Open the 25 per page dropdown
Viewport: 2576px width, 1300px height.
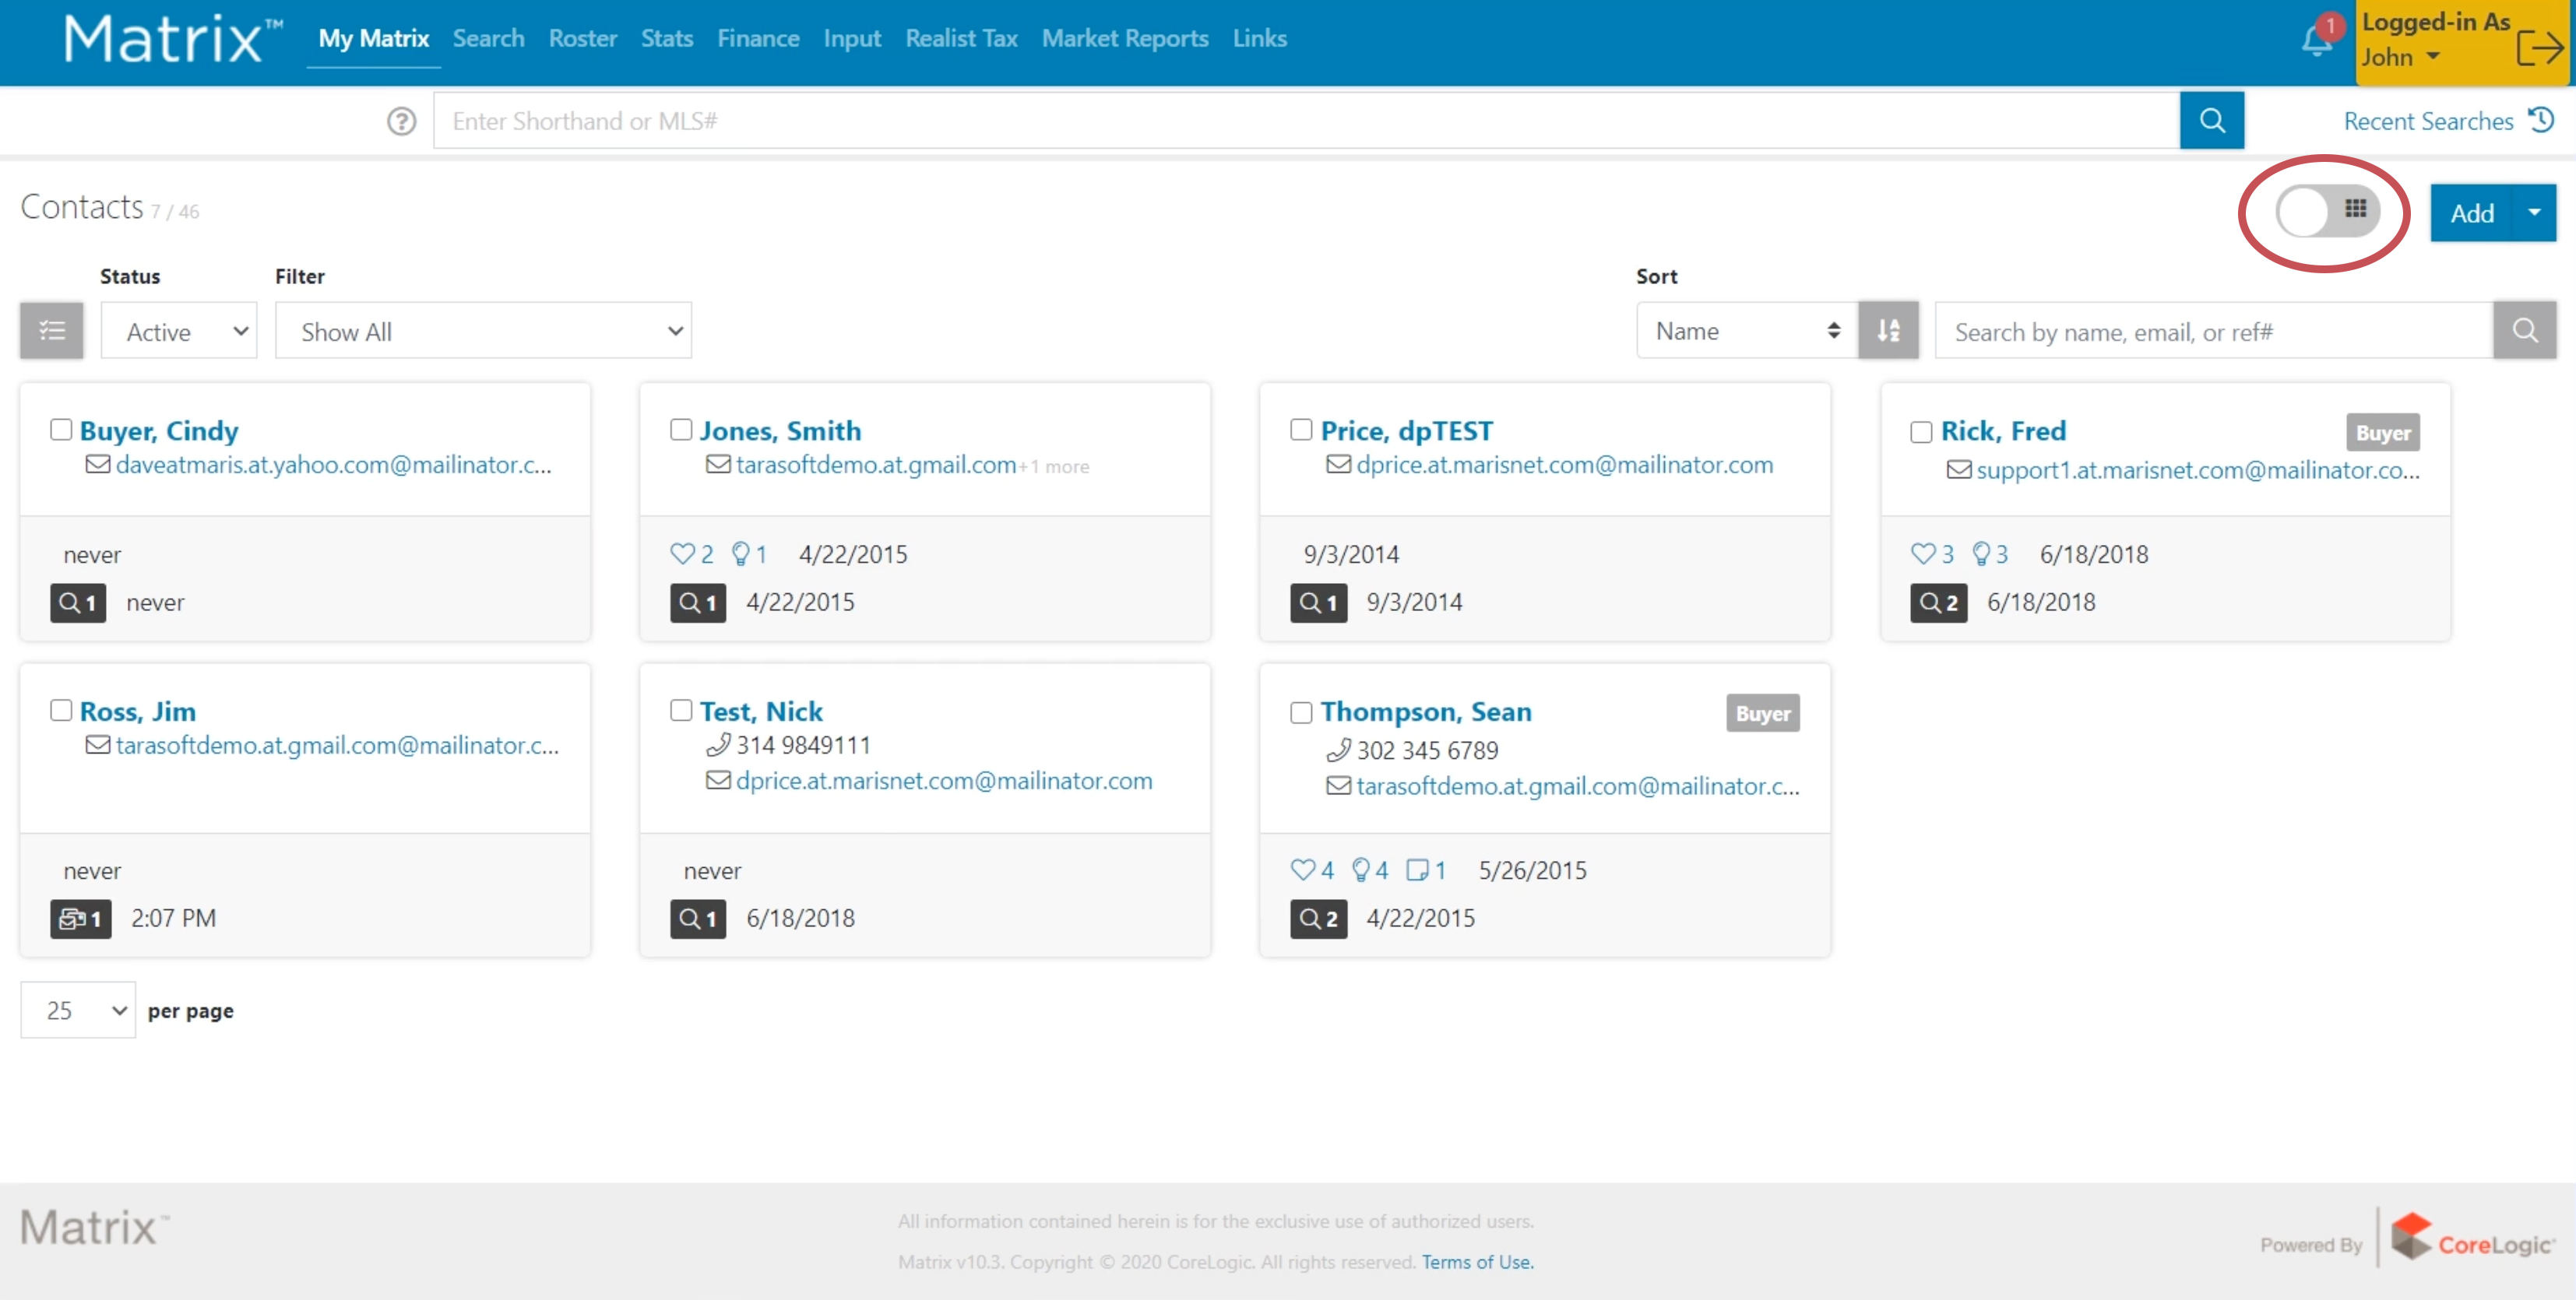[x=78, y=1010]
